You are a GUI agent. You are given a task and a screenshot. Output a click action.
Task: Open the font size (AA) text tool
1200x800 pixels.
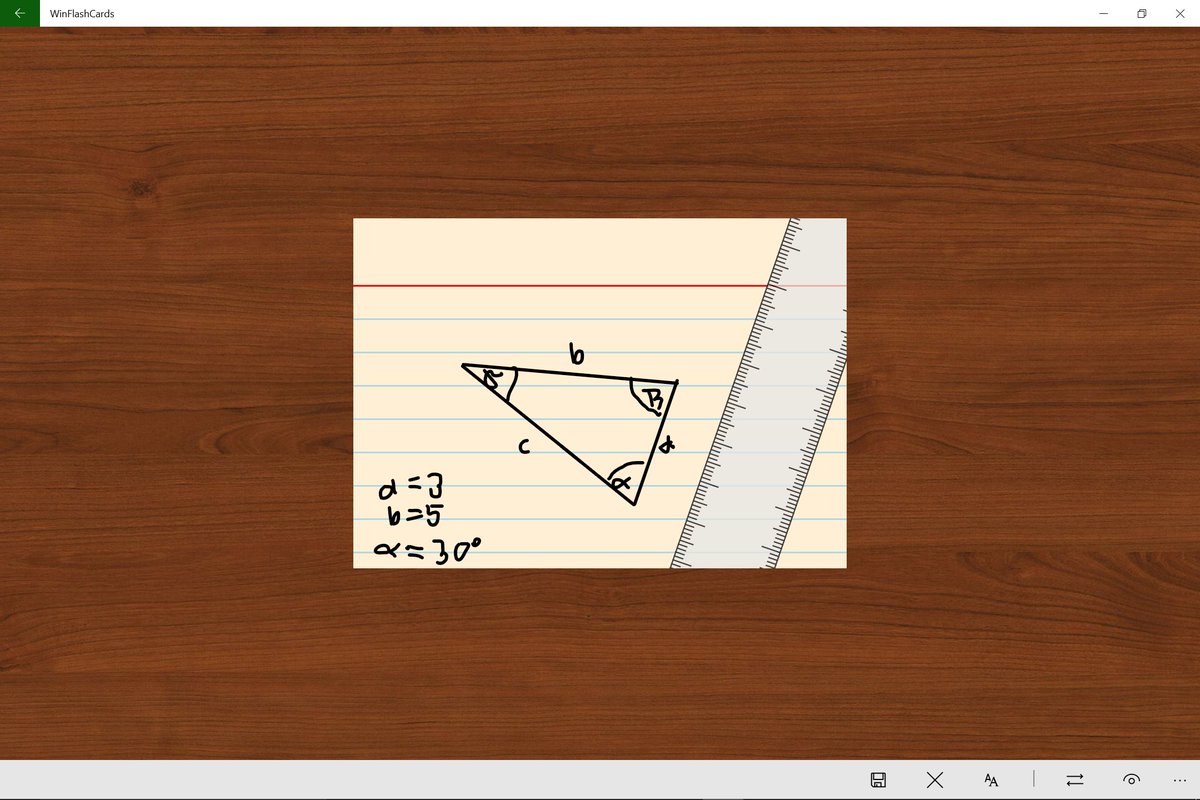991,780
